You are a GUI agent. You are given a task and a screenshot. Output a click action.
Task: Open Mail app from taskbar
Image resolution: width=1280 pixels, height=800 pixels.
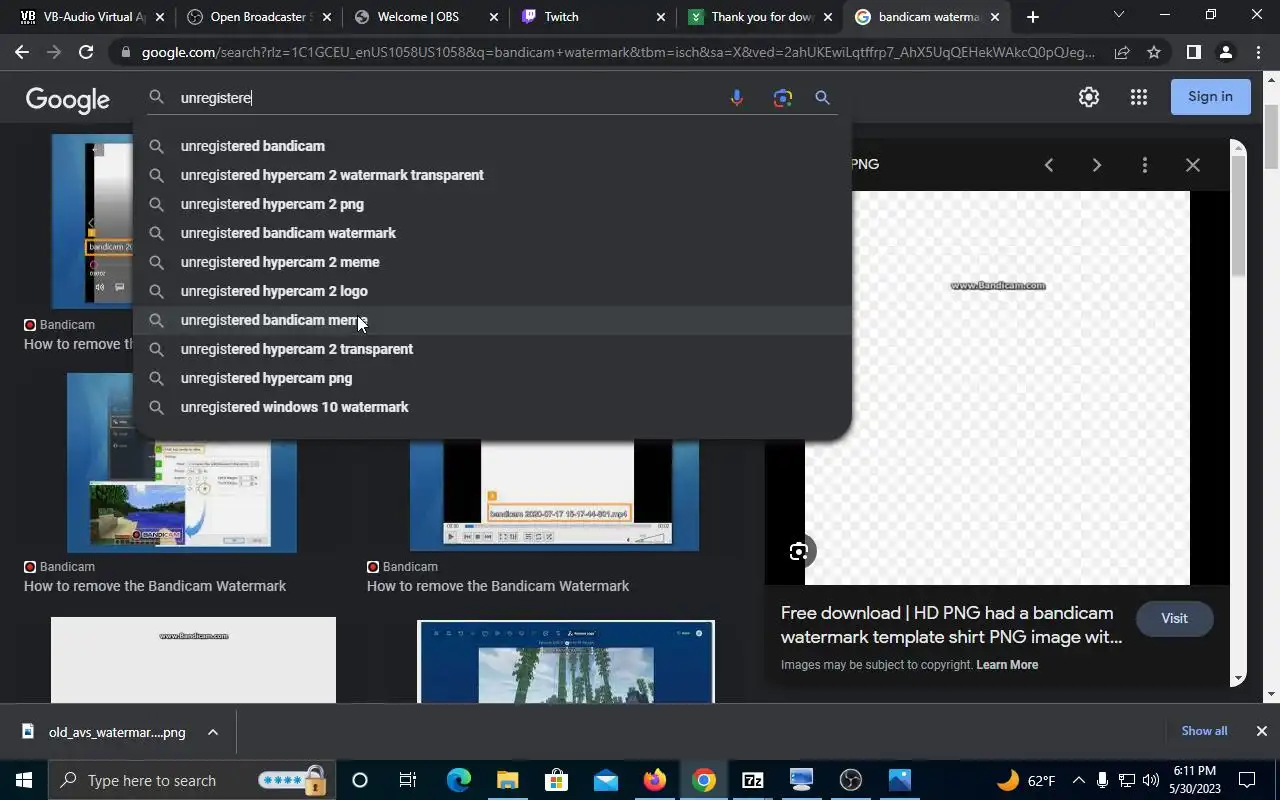pos(605,780)
